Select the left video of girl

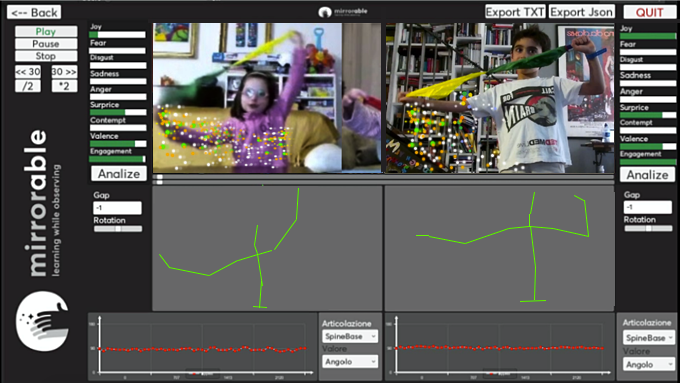coord(267,98)
